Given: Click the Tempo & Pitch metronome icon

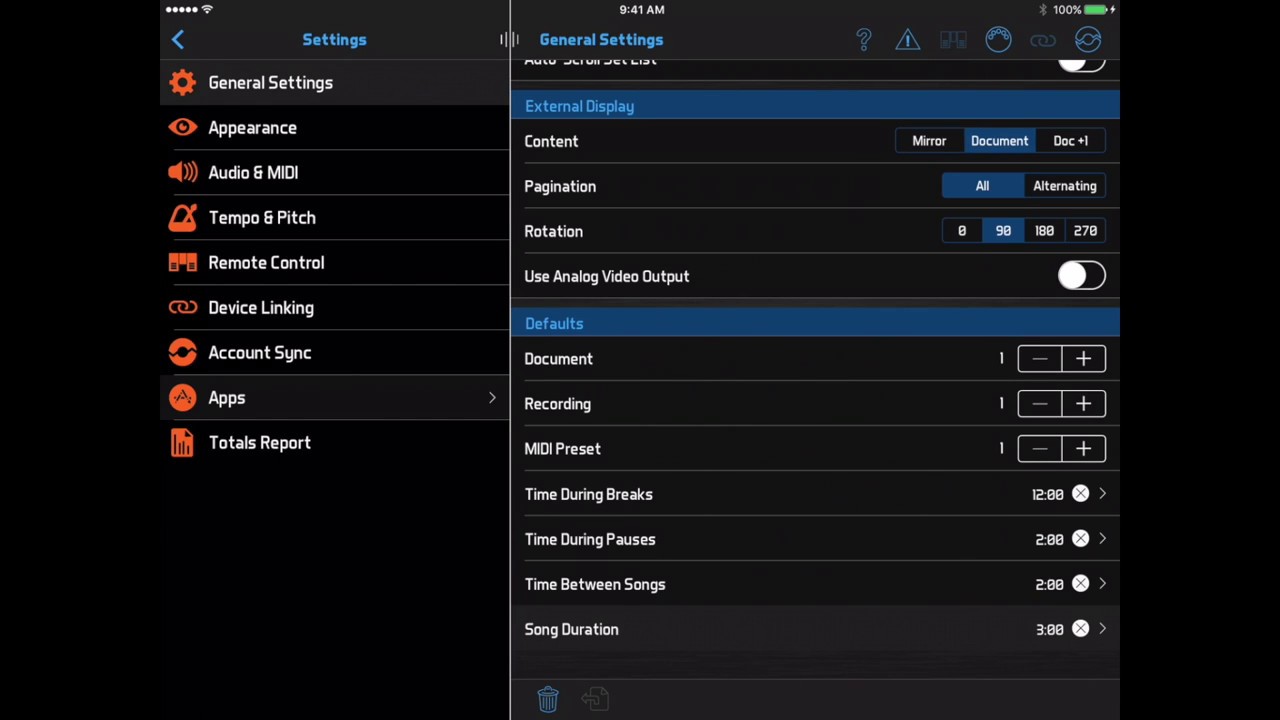Looking at the screenshot, I should [x=183, y=218].
